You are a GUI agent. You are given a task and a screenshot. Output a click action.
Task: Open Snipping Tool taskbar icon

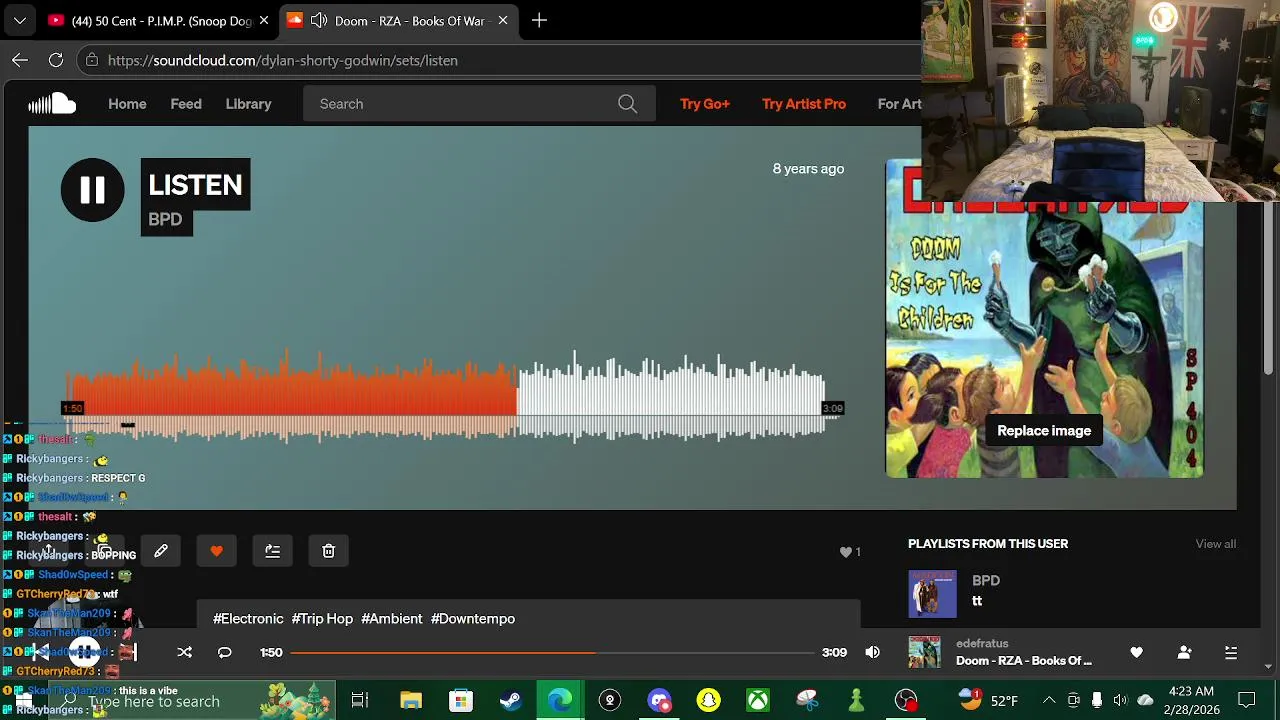[x=807, y=700]
